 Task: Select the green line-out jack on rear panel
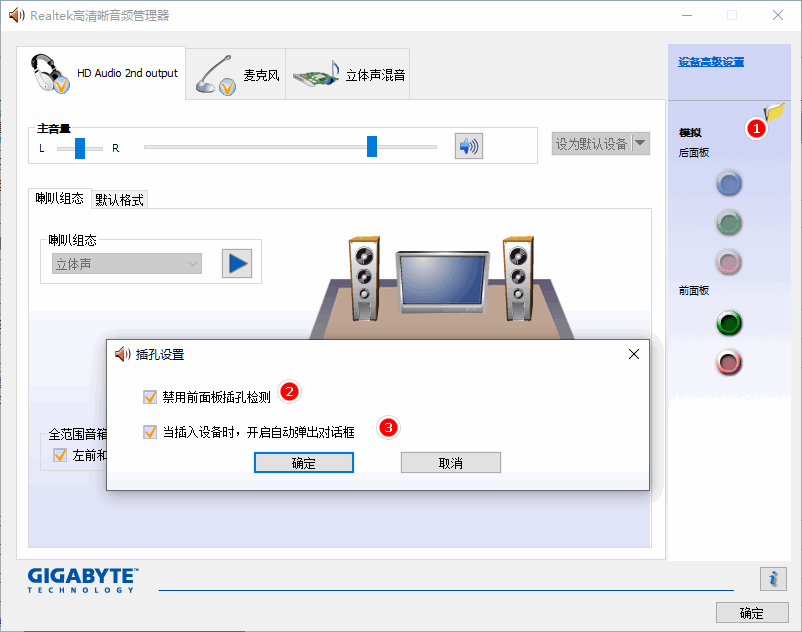pos(728,223)
